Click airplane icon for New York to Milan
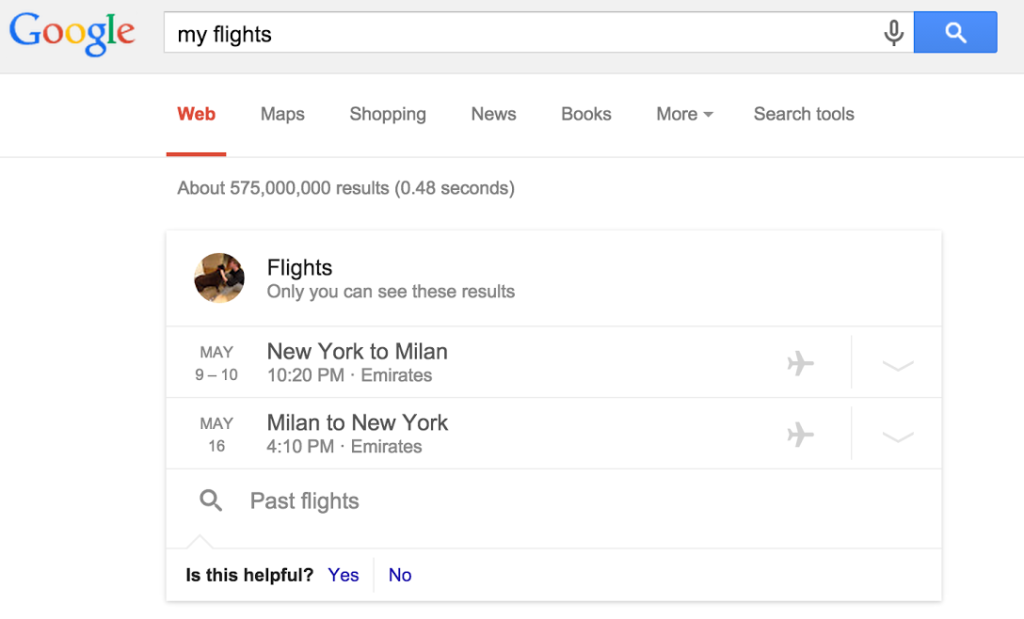 800,363
